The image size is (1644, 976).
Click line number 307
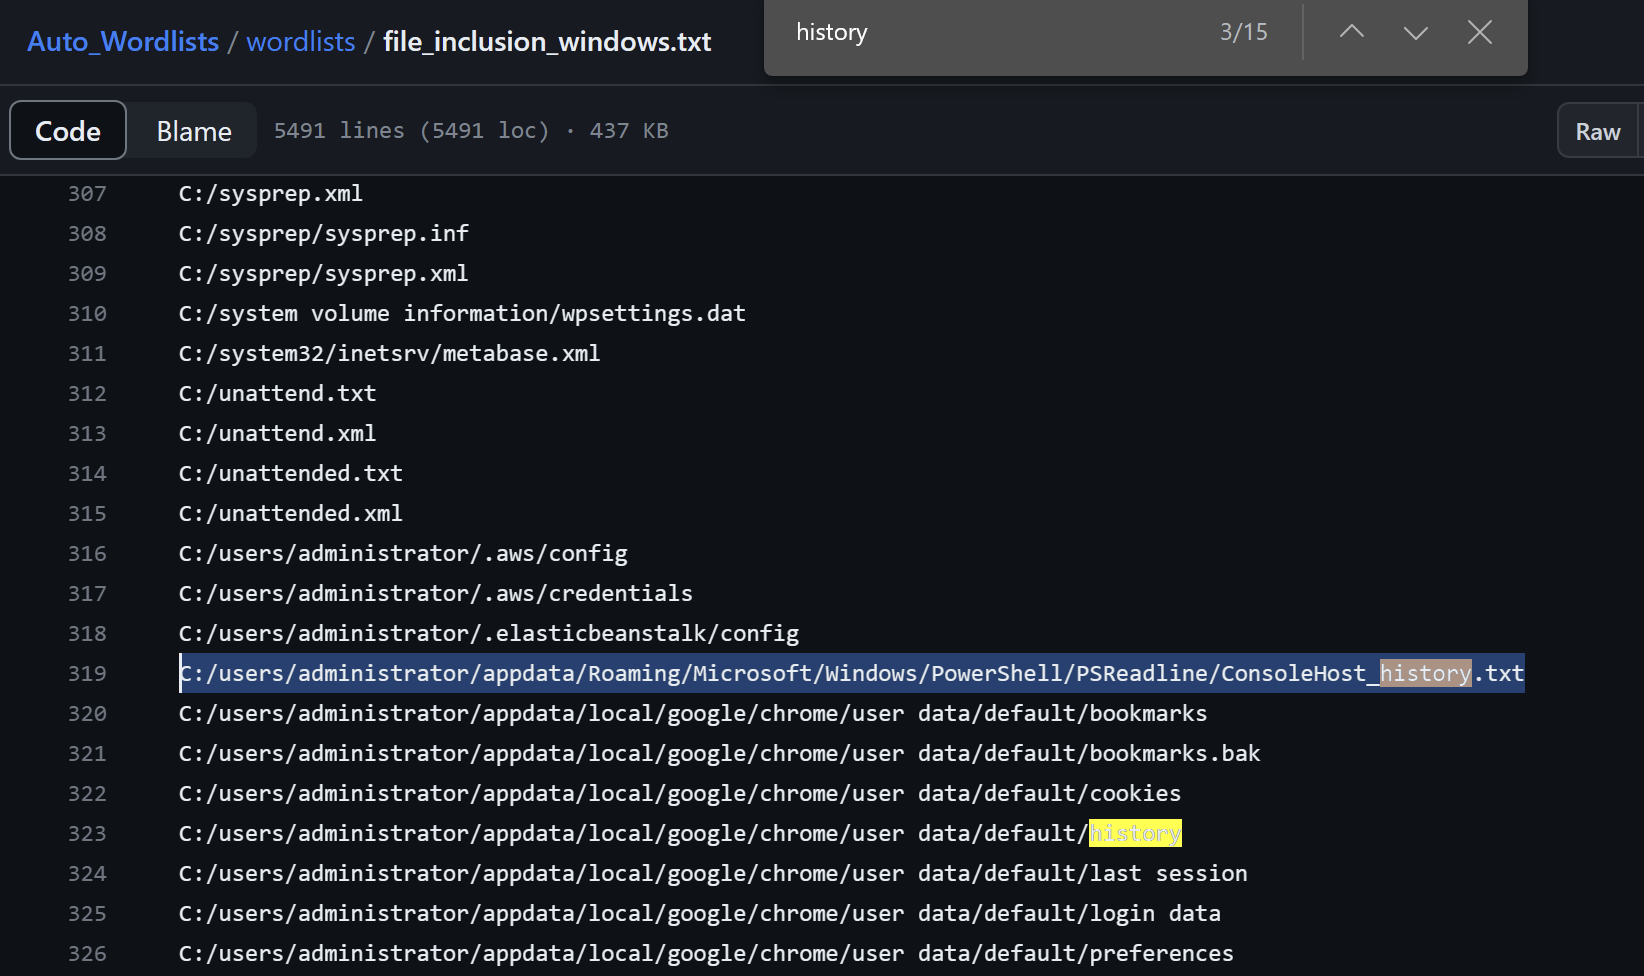pyautogui.click(x=87, y=194)
